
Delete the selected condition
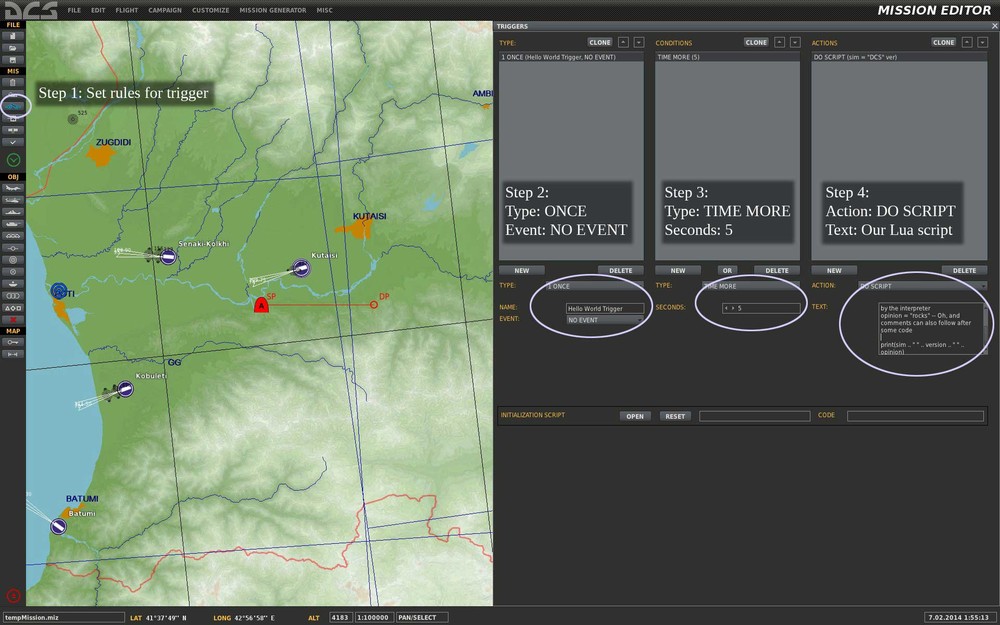[777, 270]
